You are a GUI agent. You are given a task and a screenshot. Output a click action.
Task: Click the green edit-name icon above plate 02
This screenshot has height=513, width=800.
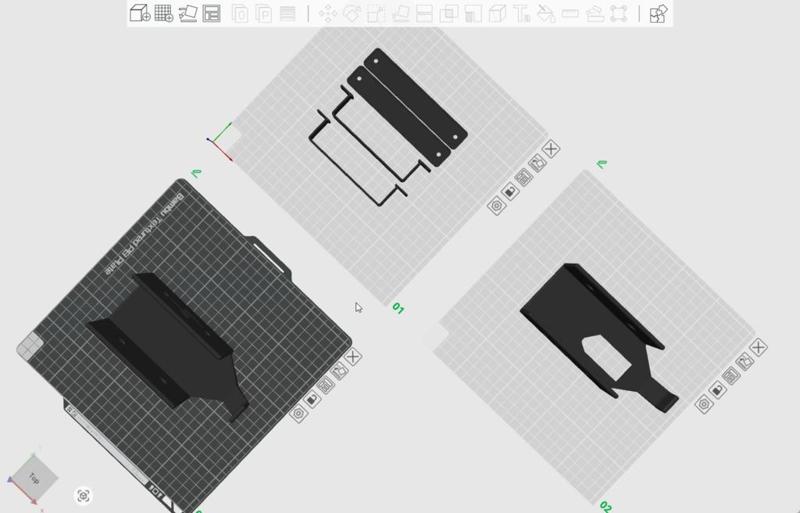coord(602,164)
